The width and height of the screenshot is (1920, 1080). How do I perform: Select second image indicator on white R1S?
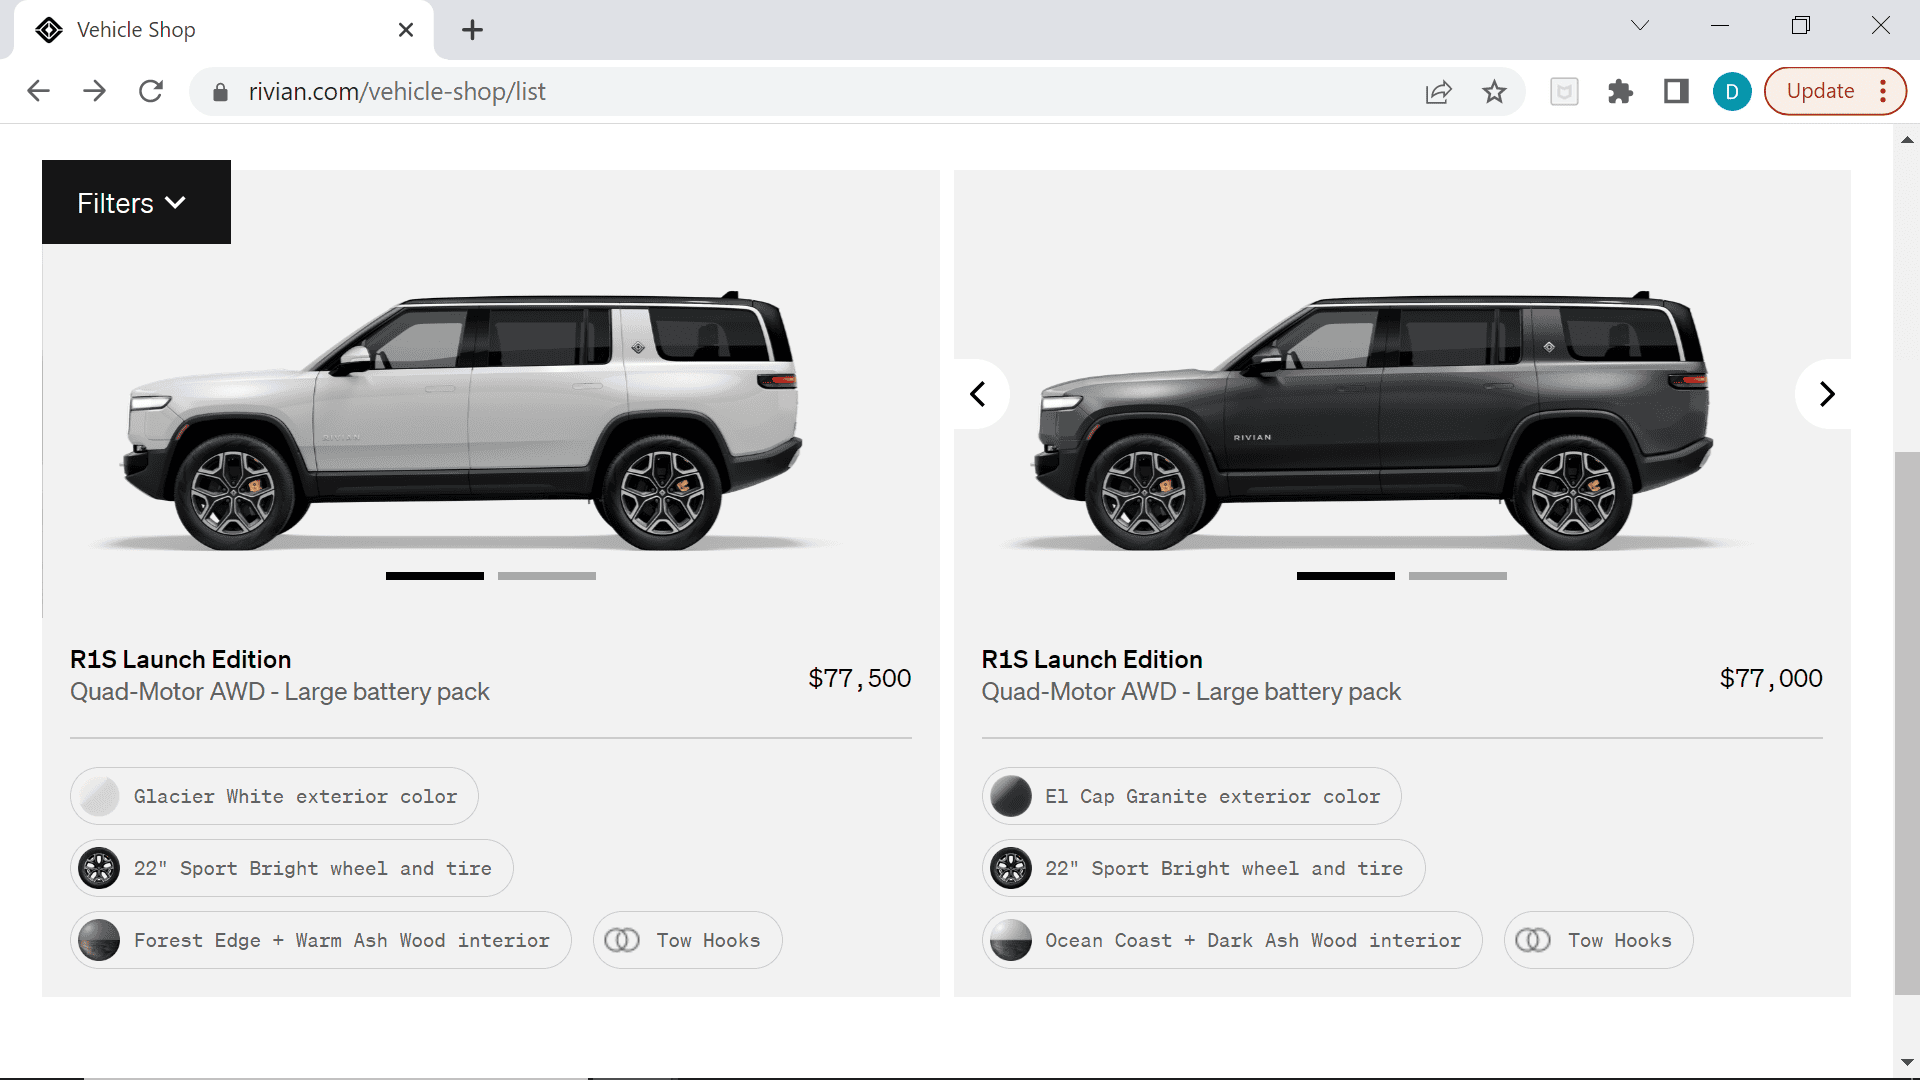547,576
